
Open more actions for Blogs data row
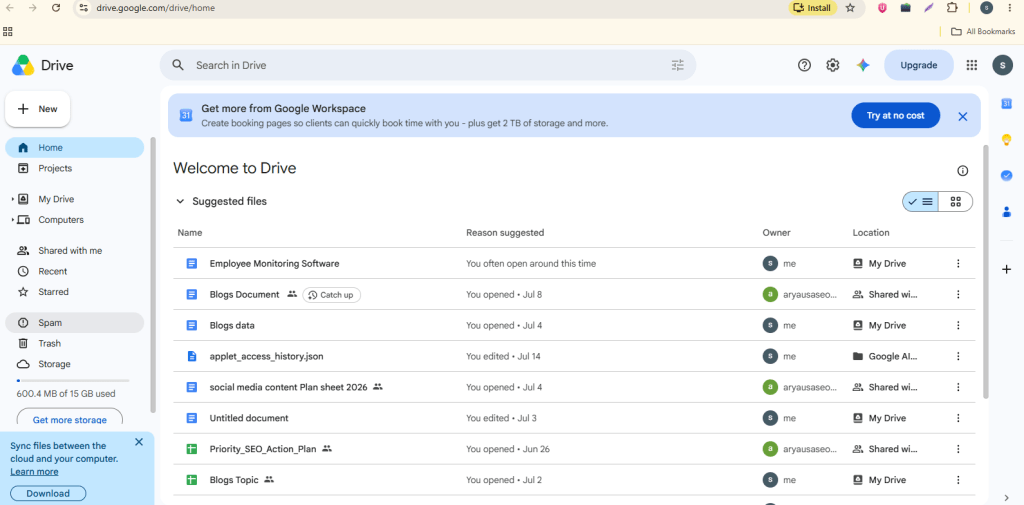tap(957, 325)
